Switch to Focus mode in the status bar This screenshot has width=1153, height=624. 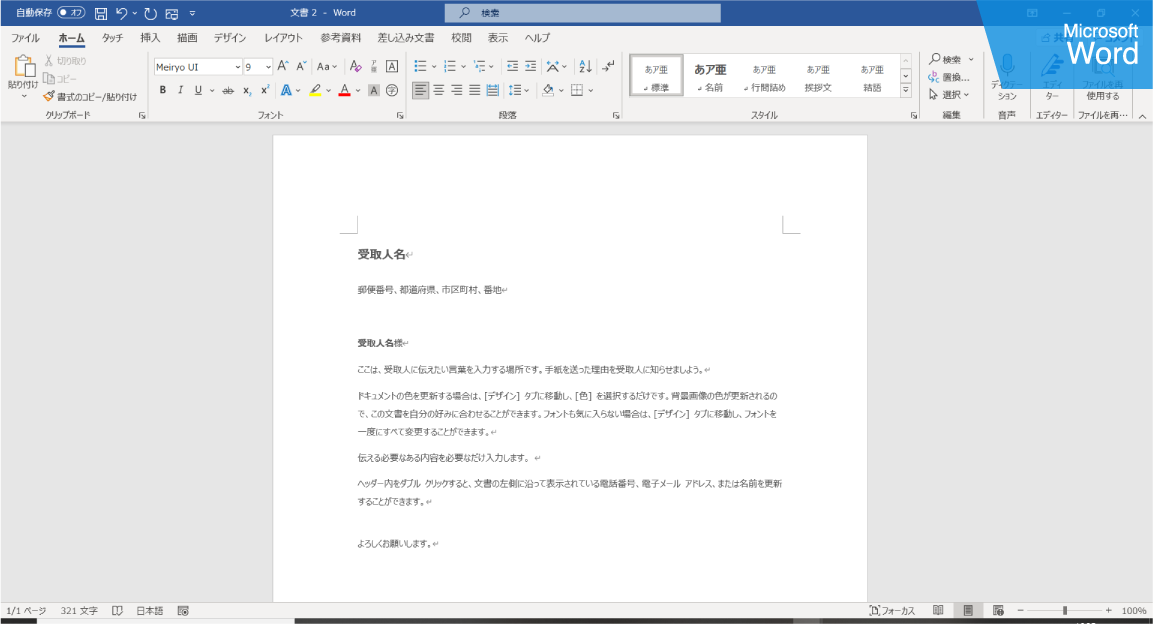(x=888, y=609)
